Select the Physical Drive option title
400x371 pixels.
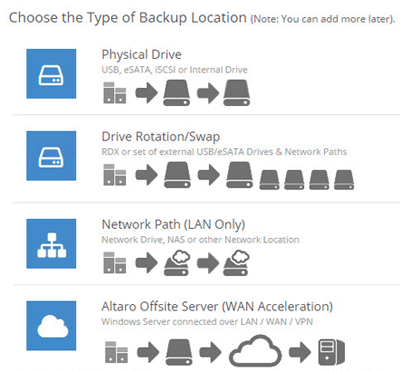[142, 55]
